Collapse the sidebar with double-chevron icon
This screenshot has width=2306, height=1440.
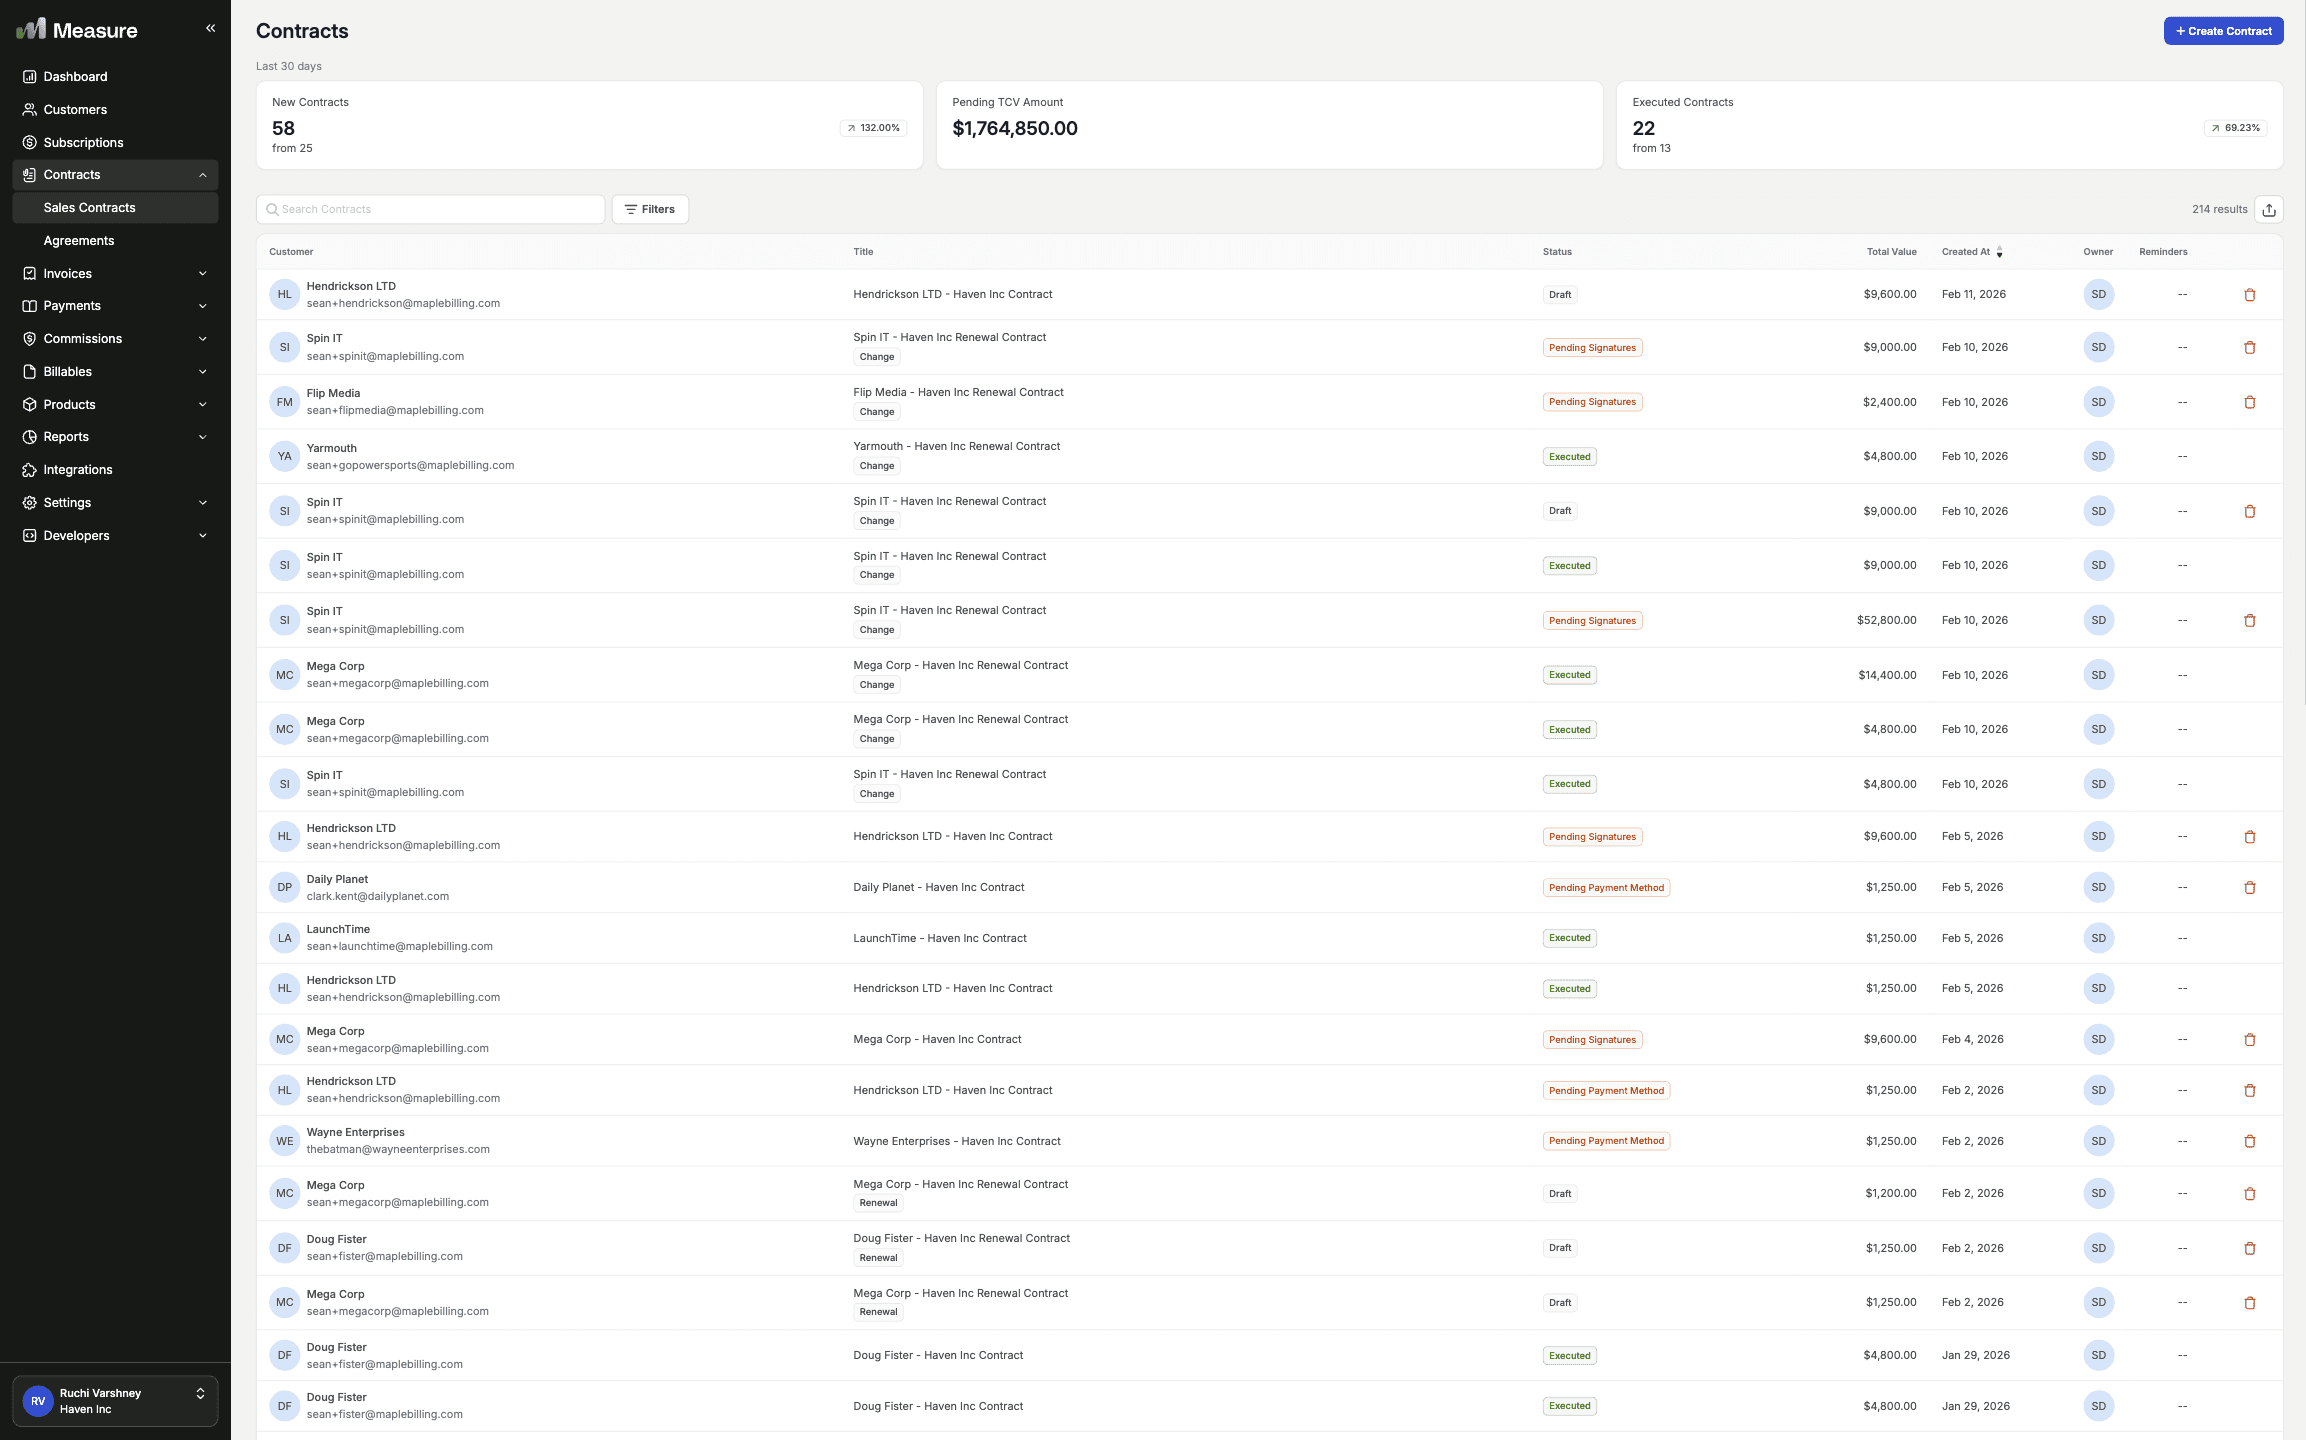tap(210, 28)
